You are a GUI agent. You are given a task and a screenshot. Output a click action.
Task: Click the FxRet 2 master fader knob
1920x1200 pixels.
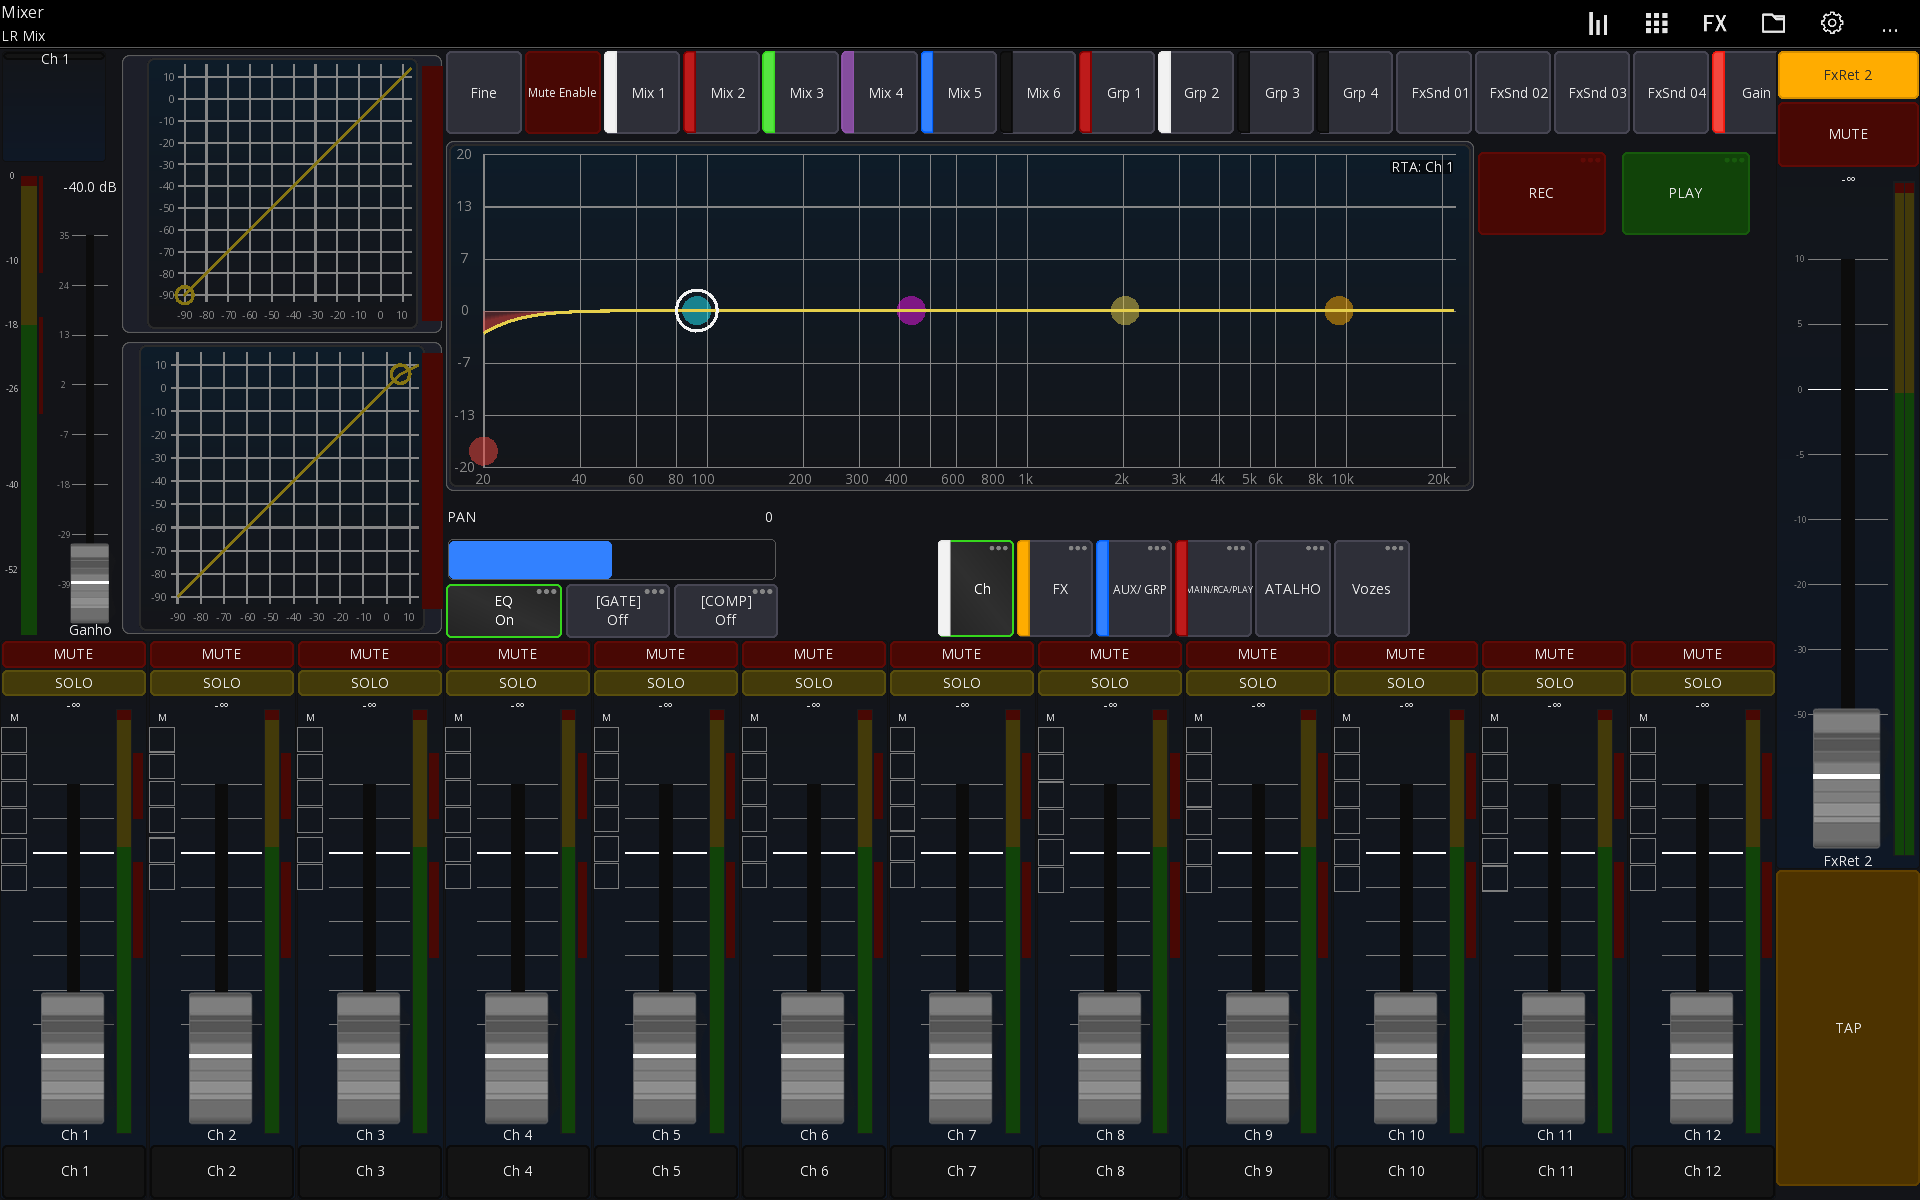click(1847, 777)
